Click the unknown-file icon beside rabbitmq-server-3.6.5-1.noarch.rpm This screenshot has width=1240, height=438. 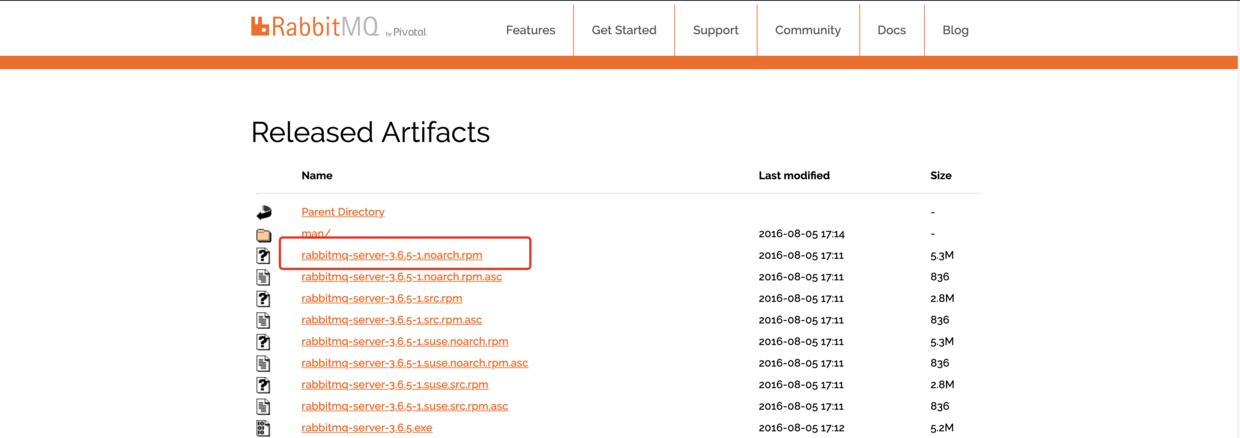pyautogui.click(x=264, y=256)
